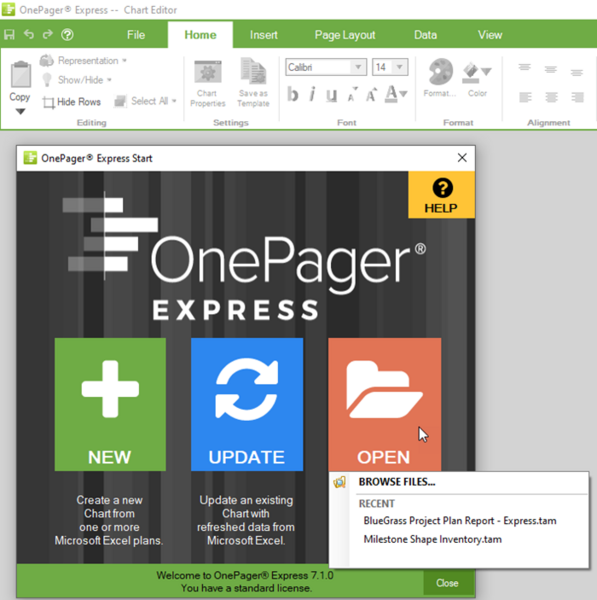Open Chart Properties settings
The width and height of the screenshot is (597, 600).
(208, 84)
